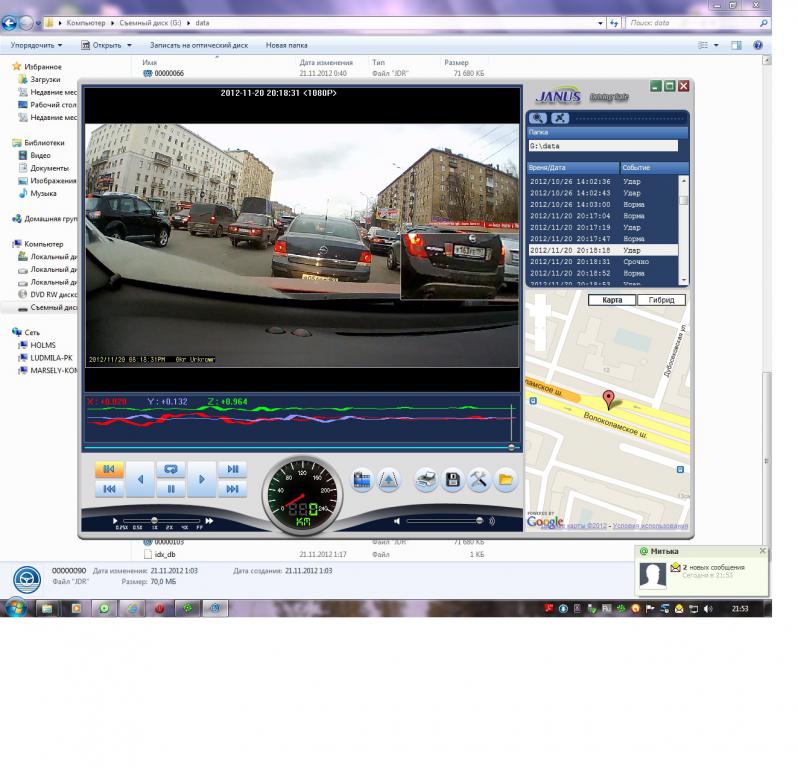This screenshot has height=768, width=798.
Task: Save the recording with floppy disk icon
Action: [452, 480]
